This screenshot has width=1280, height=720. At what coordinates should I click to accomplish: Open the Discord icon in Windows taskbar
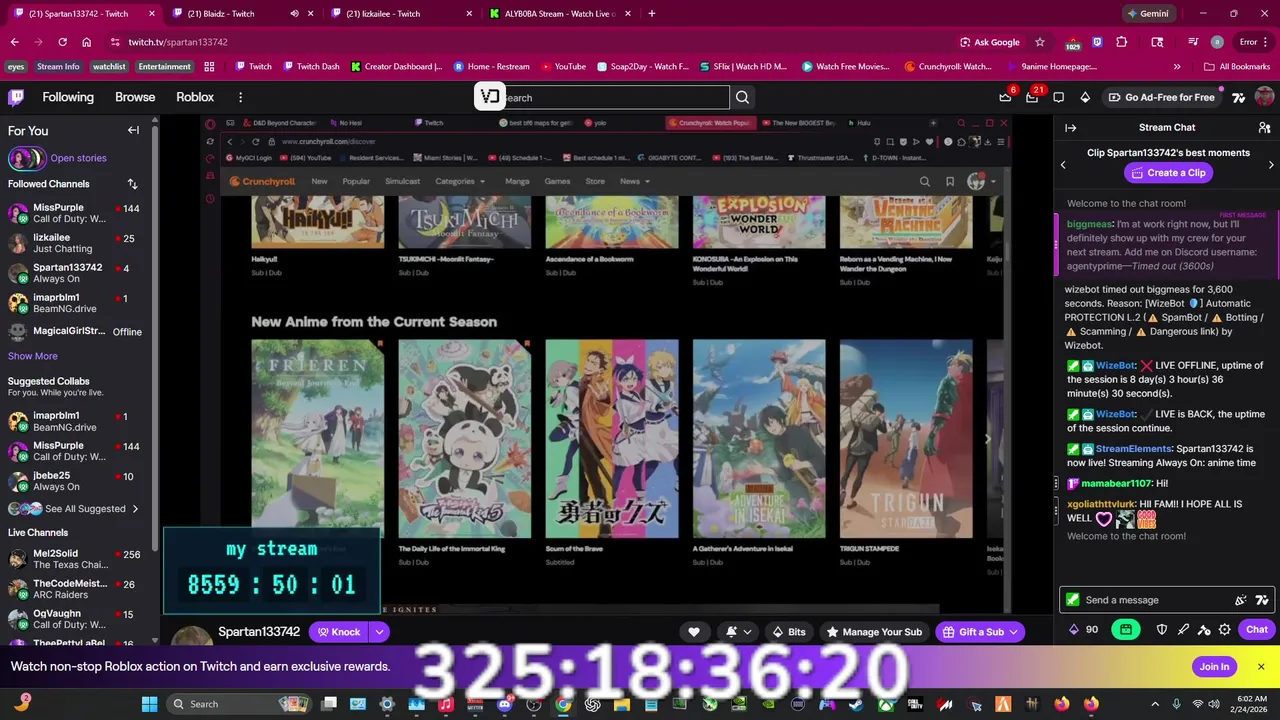(505, 704)
